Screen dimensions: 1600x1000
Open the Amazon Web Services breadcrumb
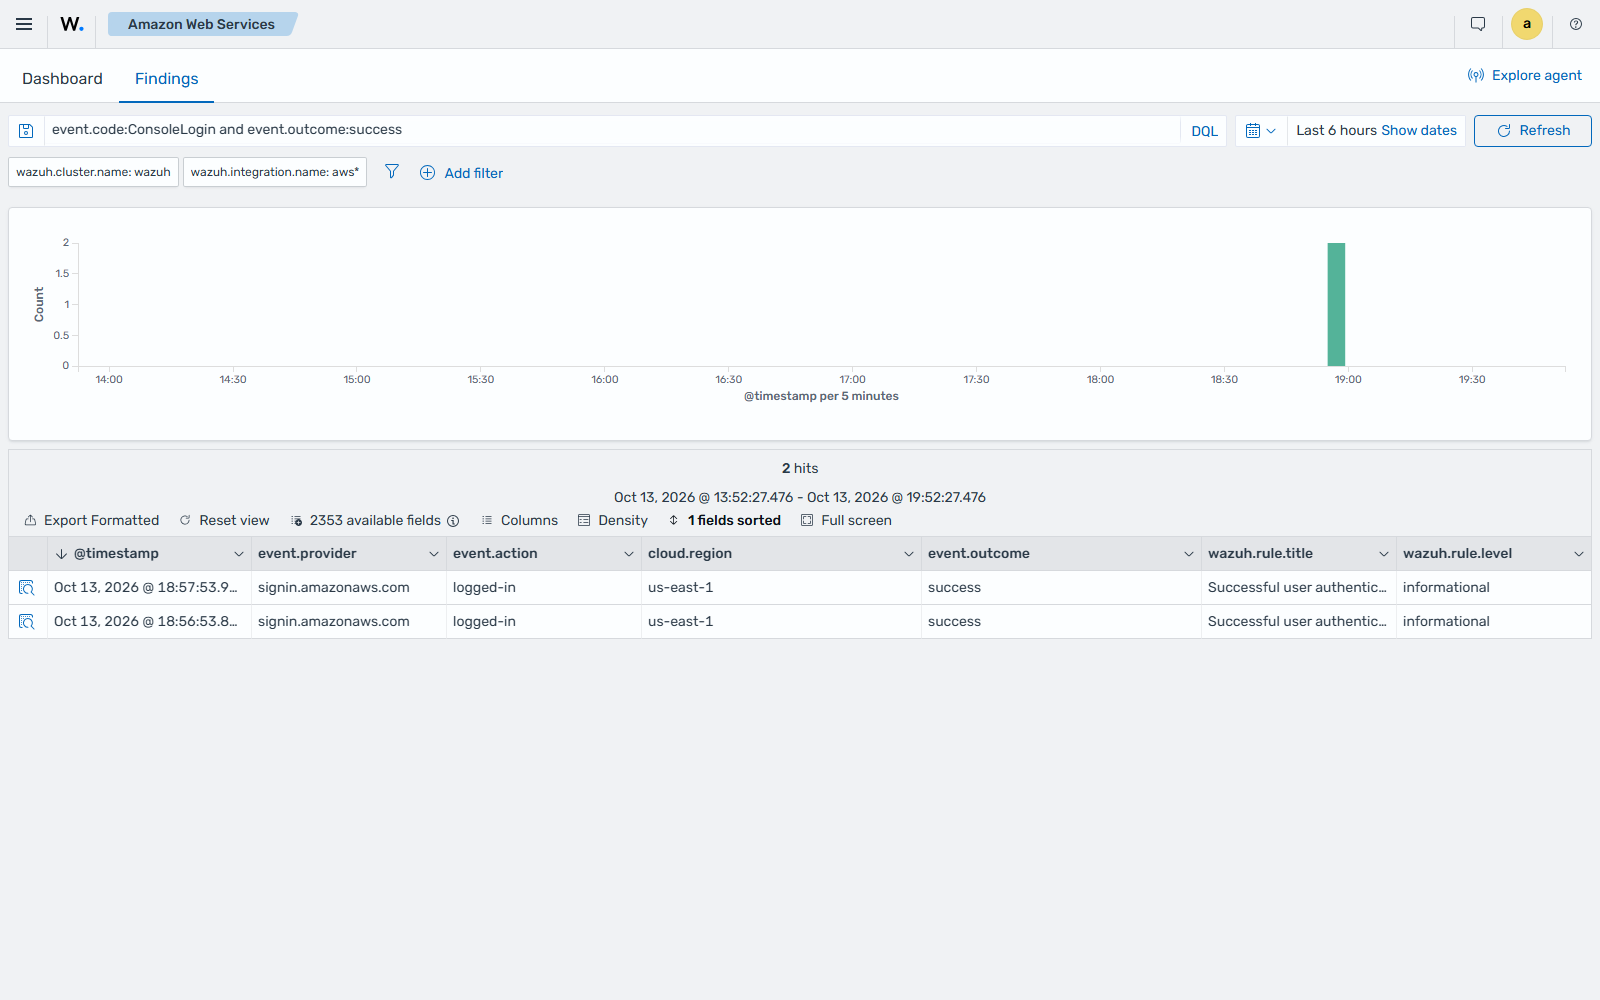tap(201, 24)
